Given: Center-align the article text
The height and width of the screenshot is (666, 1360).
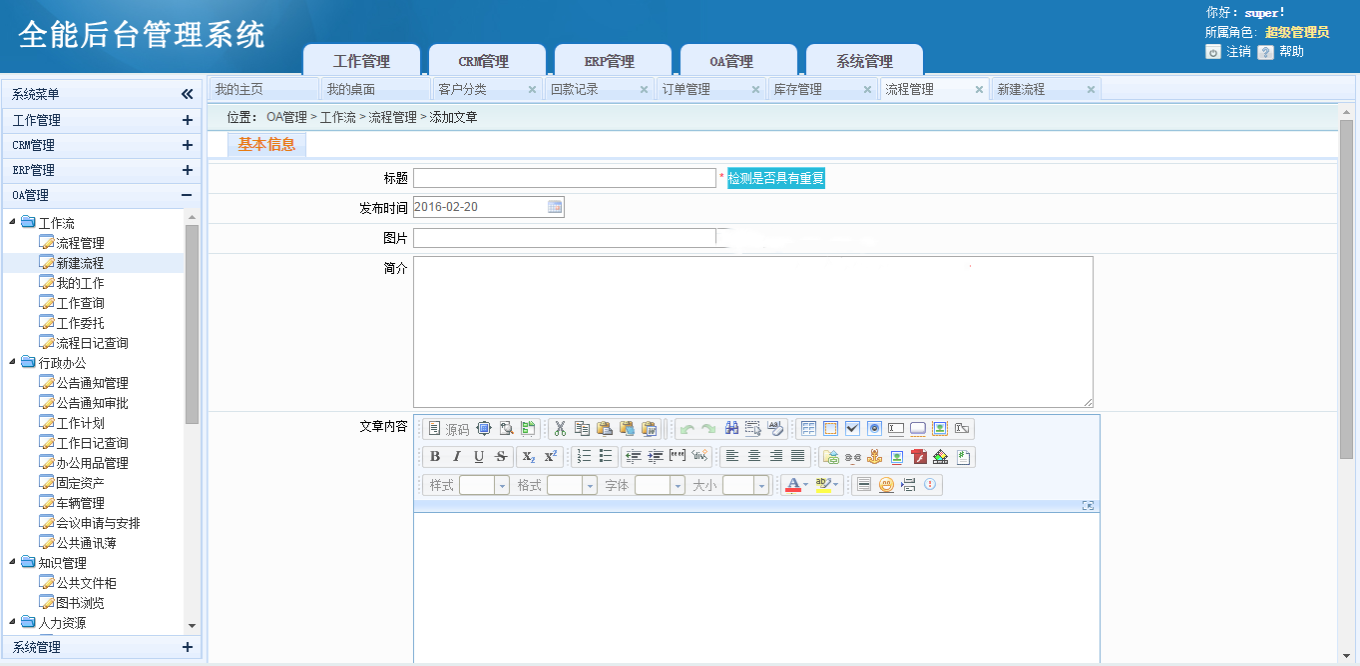Looking at the screenshot, I should coord(754,457).
